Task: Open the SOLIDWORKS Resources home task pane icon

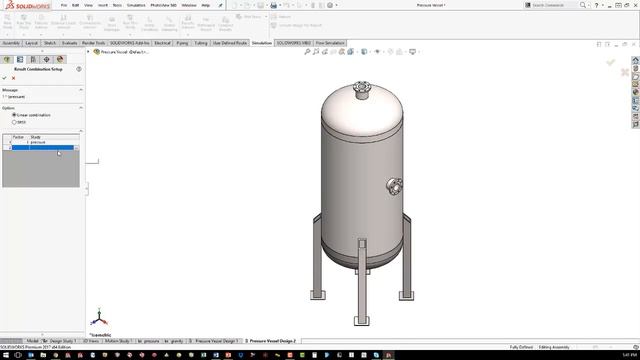Action: pyautogui.click(x=636, y=60)
